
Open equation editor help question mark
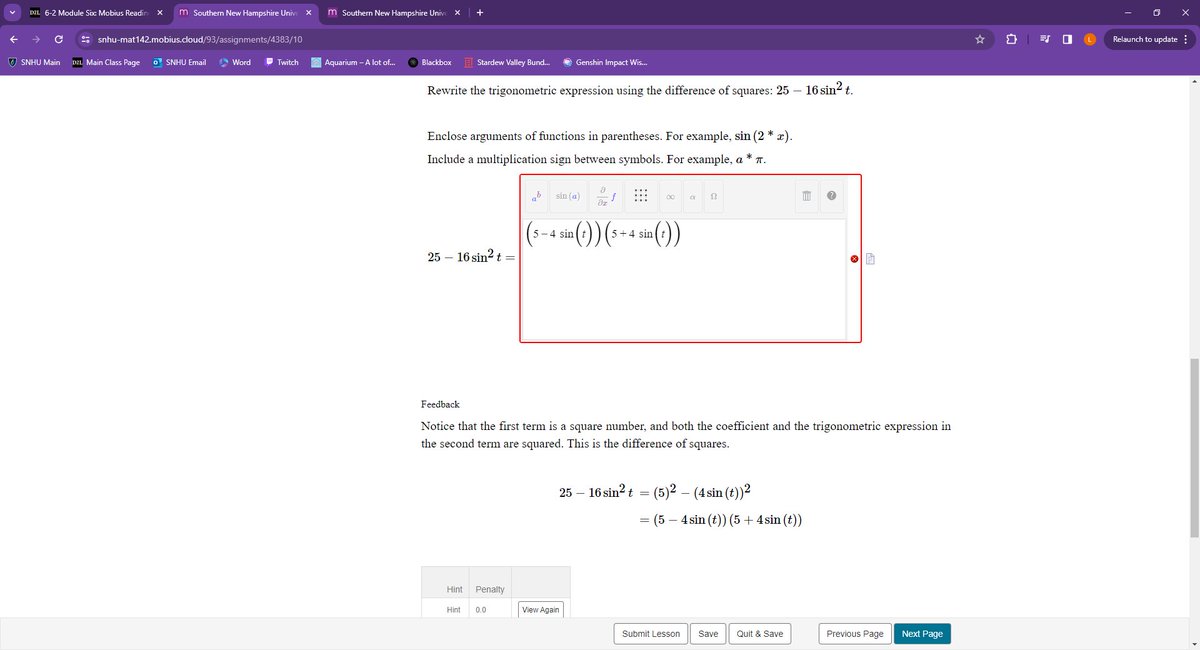click(831, 197)
